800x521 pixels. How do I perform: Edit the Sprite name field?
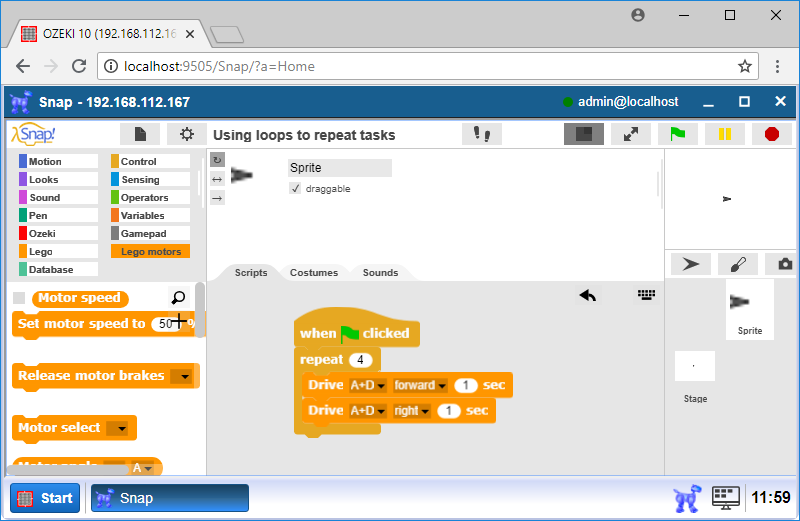[340, 167]
